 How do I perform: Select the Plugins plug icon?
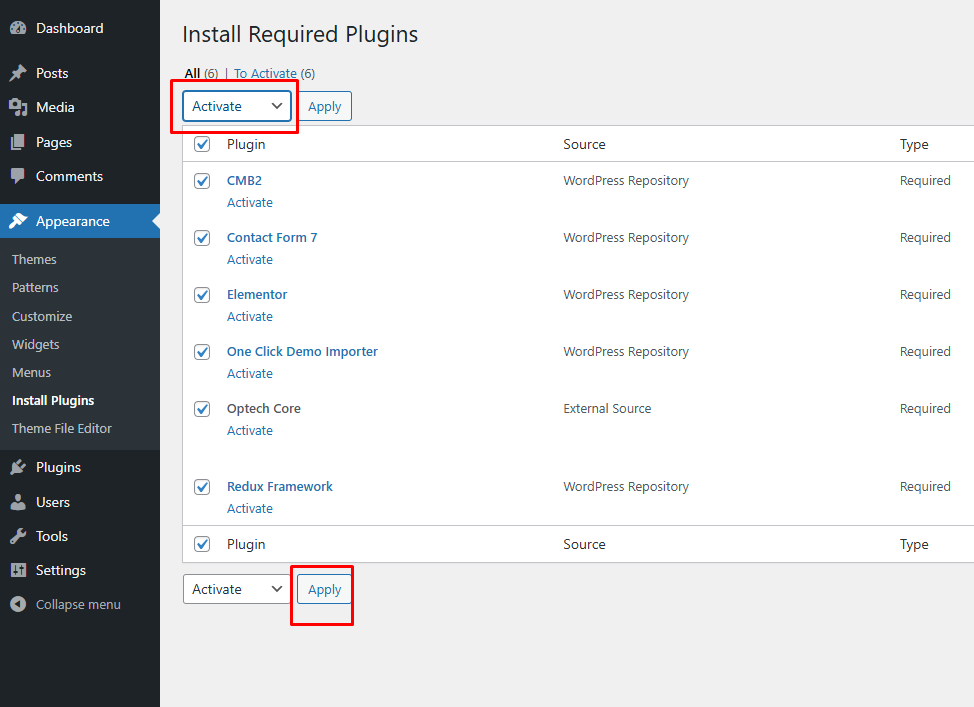(x=18, y=466)
